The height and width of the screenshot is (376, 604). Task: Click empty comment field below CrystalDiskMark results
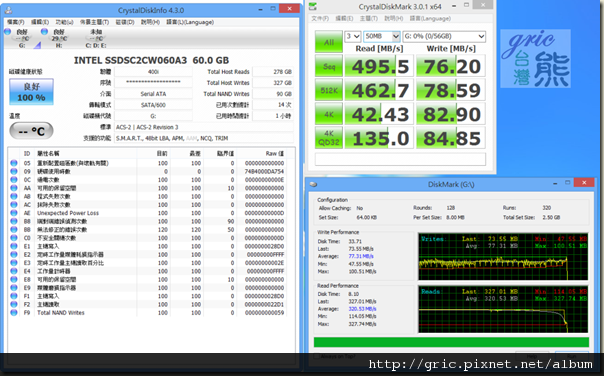click(400, 159)
